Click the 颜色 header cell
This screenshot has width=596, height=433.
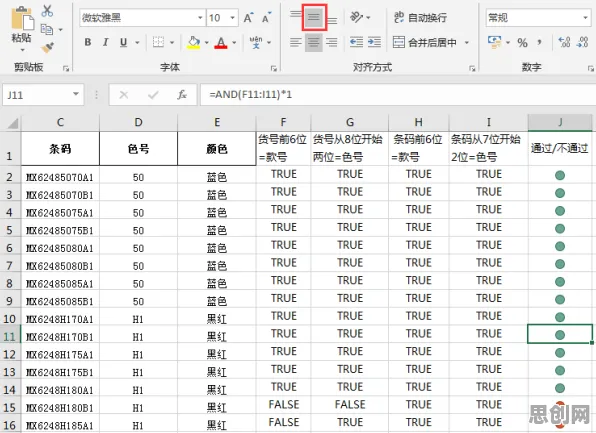tap(217, 149)
